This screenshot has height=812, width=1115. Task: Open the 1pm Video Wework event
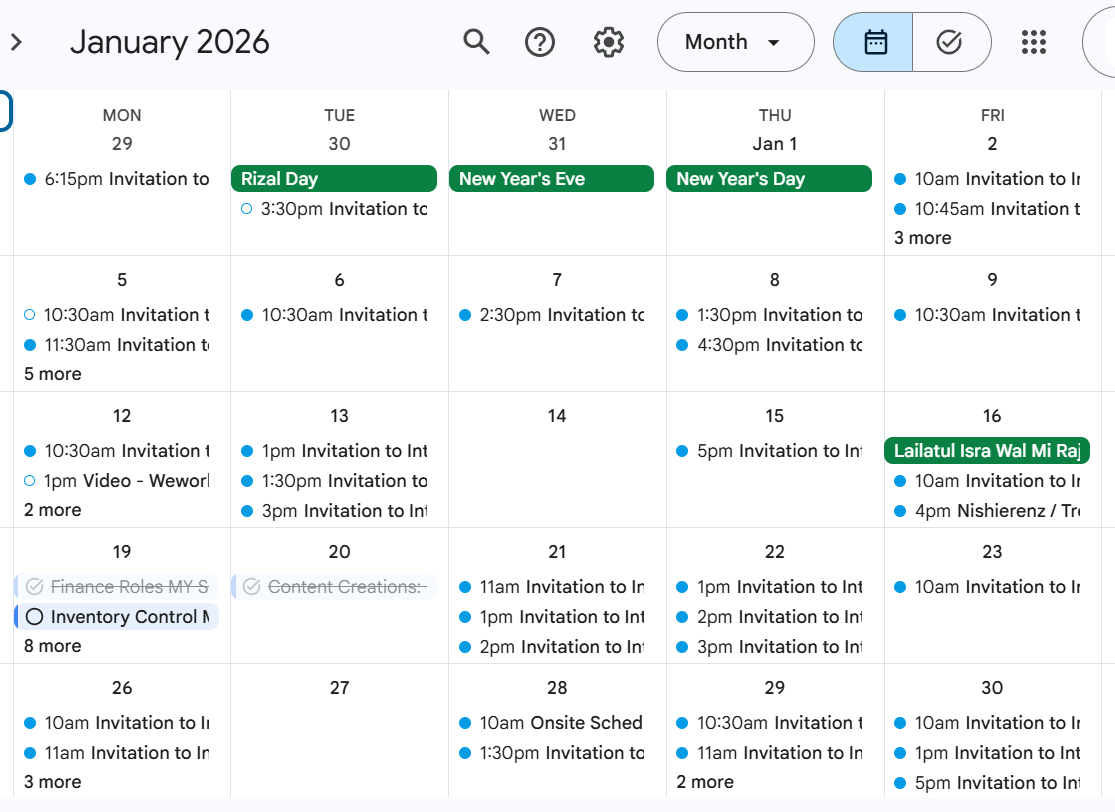point(125,481)
